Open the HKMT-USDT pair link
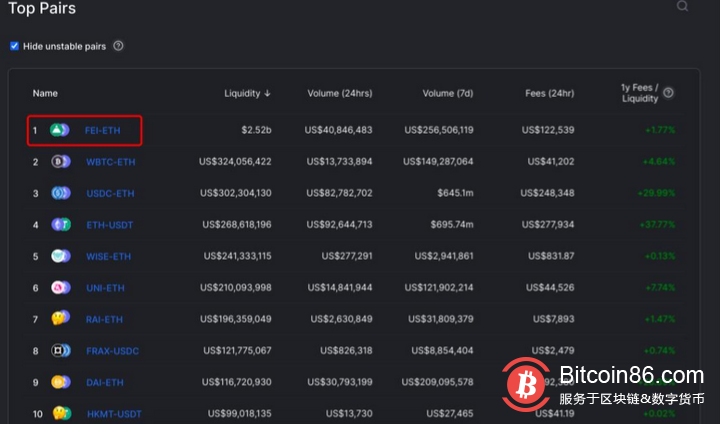This screenshot has width=720, height=424. click(x=114, y=413)
